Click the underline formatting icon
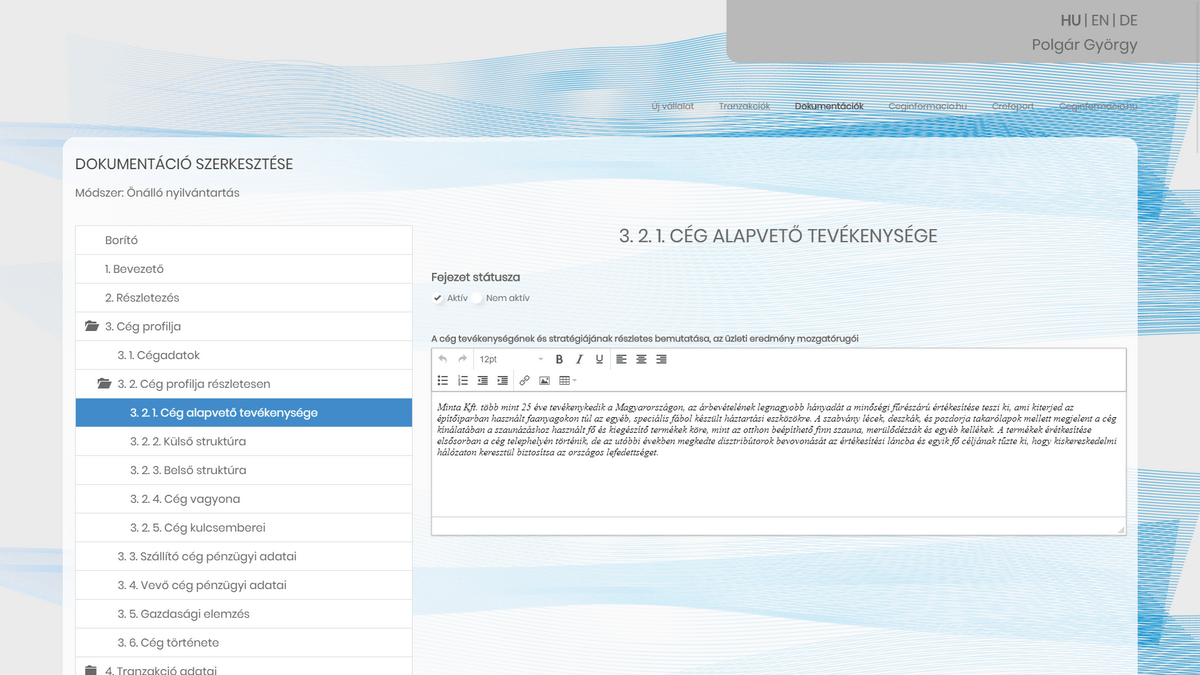Image resolution: width=1200 pixels, height=675 pixels. (x=599, y=359)
